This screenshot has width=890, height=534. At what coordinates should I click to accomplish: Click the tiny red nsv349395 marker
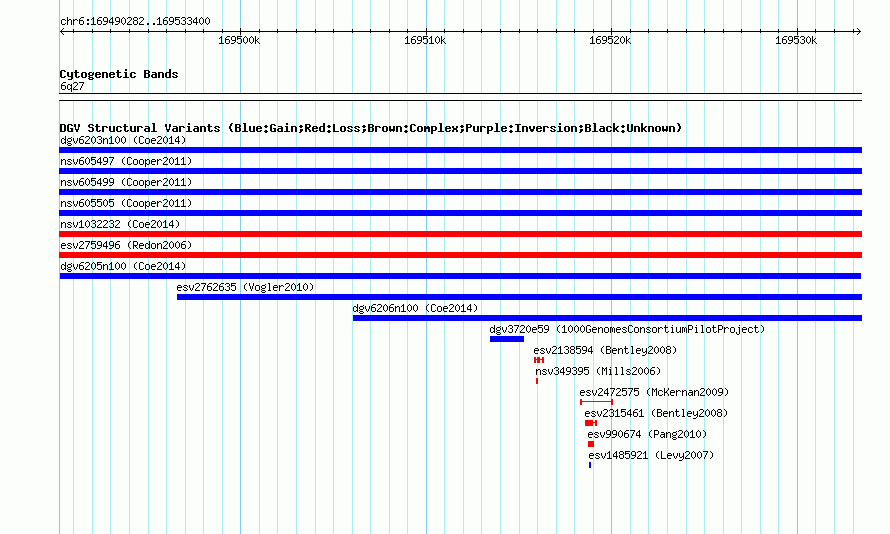click(536, 381)
